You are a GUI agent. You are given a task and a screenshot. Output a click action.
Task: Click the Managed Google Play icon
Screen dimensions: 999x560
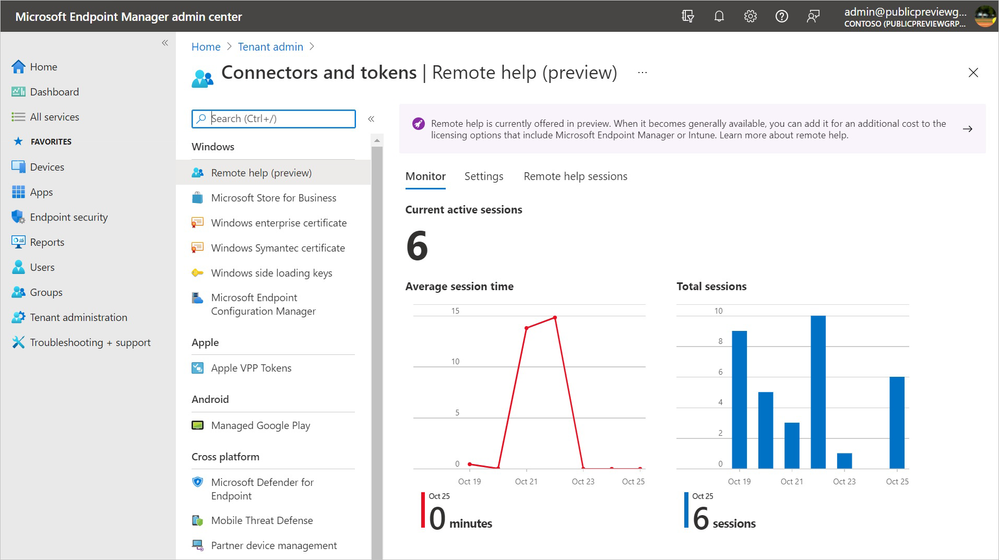point(198,425)
